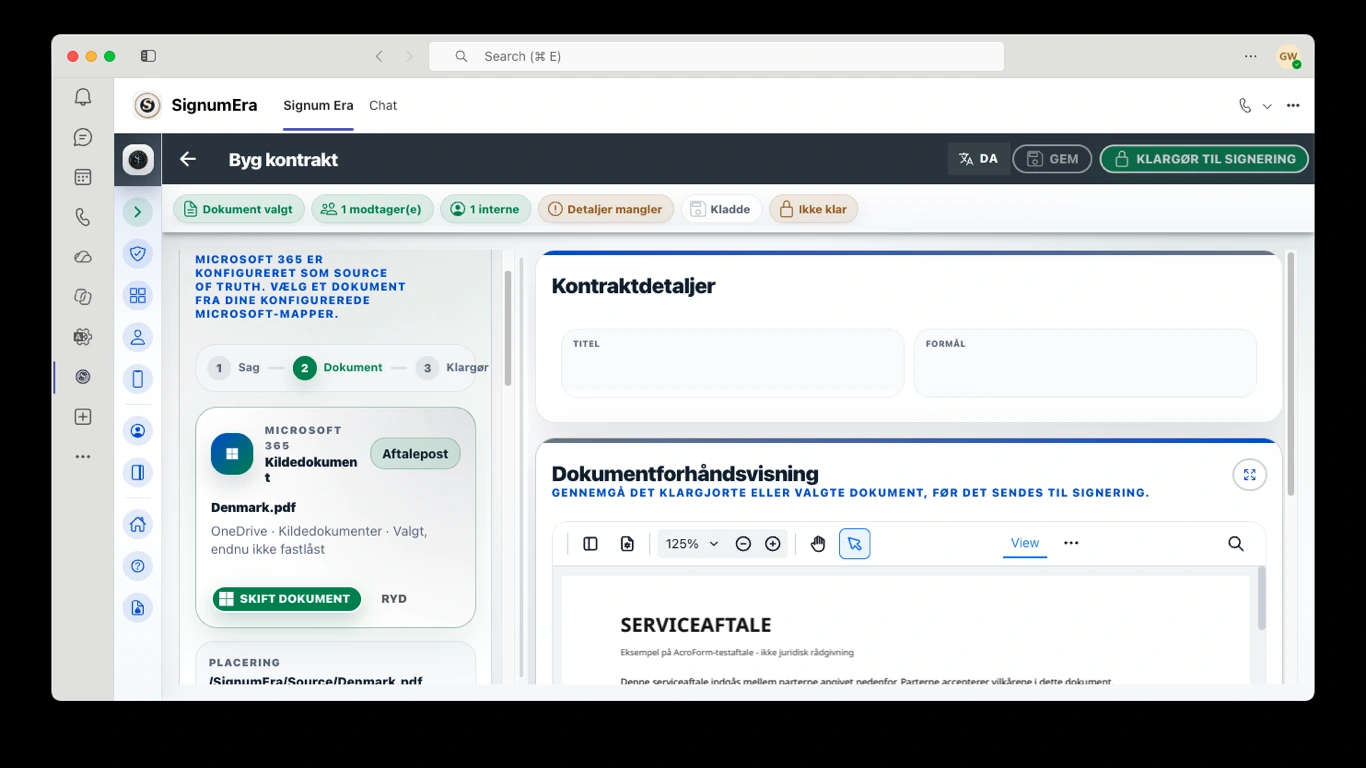Go to step 3 Klargør

click(453, 368)
